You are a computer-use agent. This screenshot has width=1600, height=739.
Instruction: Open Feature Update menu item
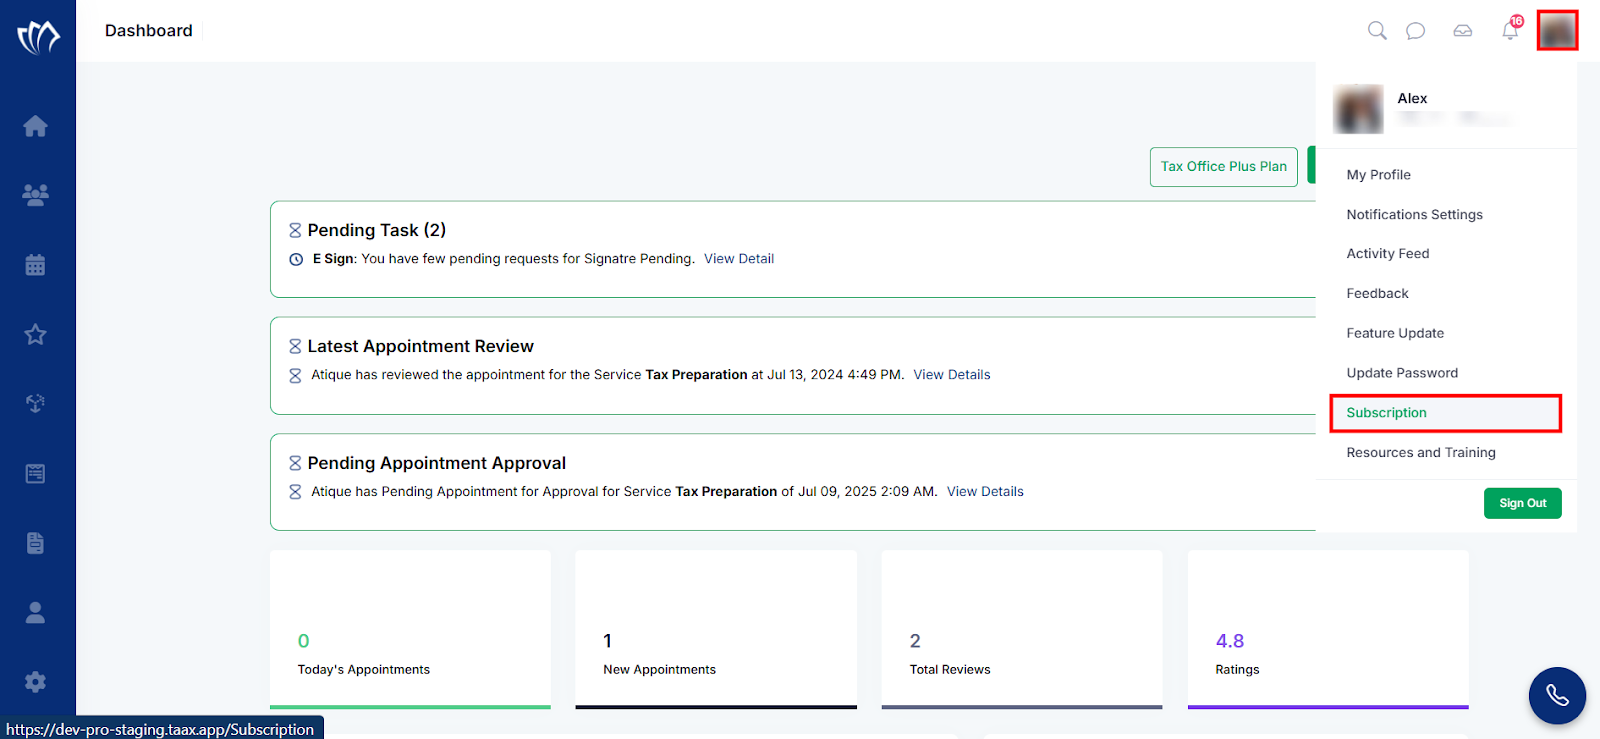1395,334
